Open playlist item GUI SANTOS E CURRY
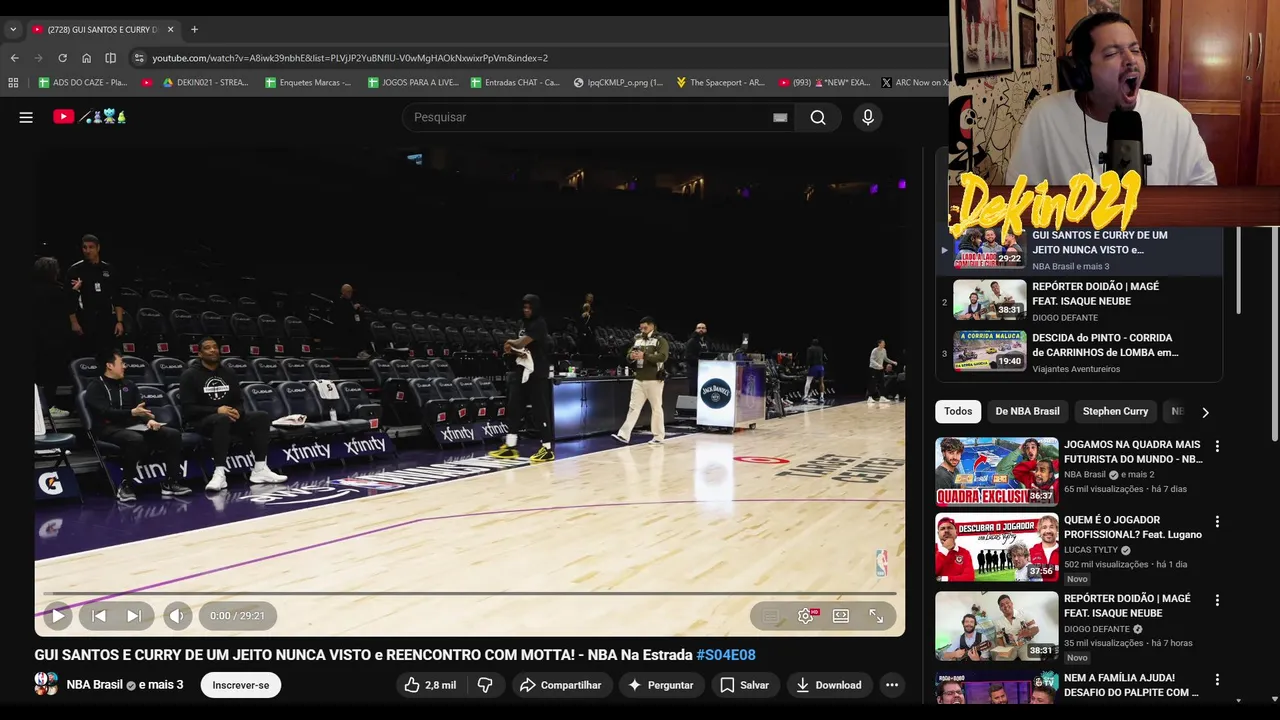Image resolution: width=1280 pixels, height=720 pixels. (1078, 250)
